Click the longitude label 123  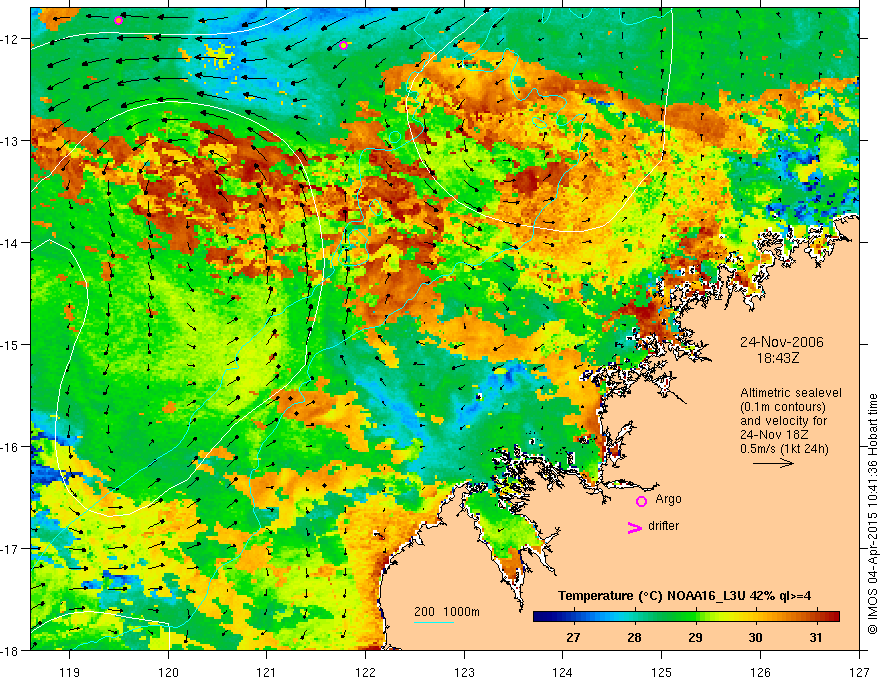(464, 672)
